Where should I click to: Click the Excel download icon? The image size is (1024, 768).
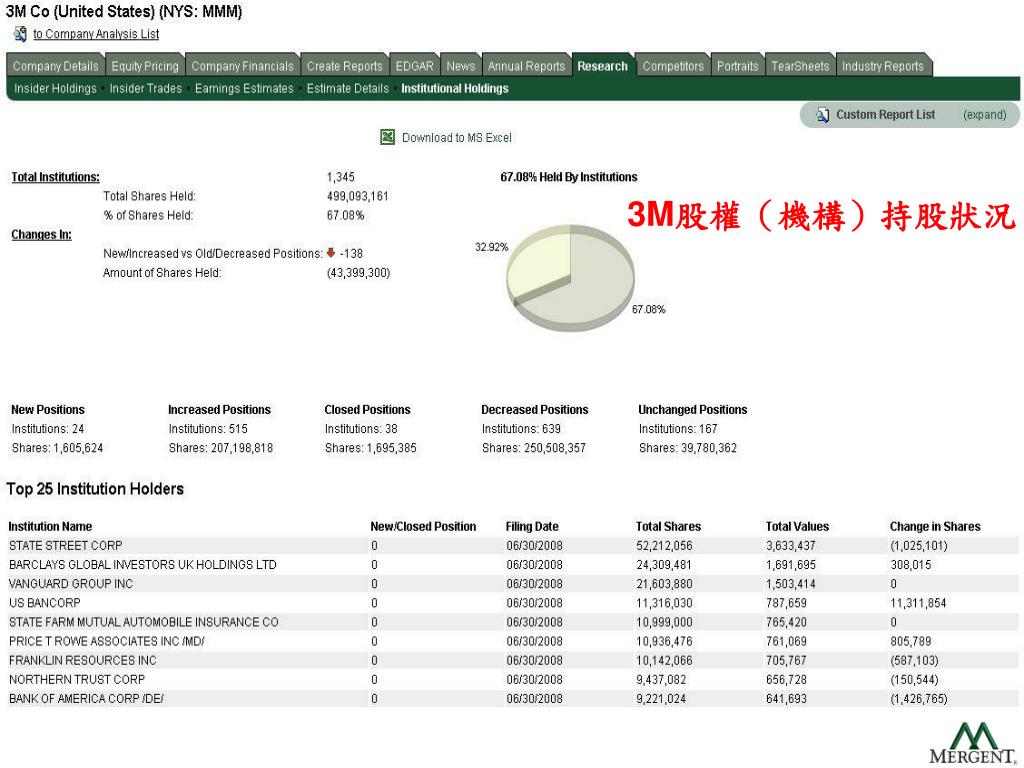coord(387,137)
